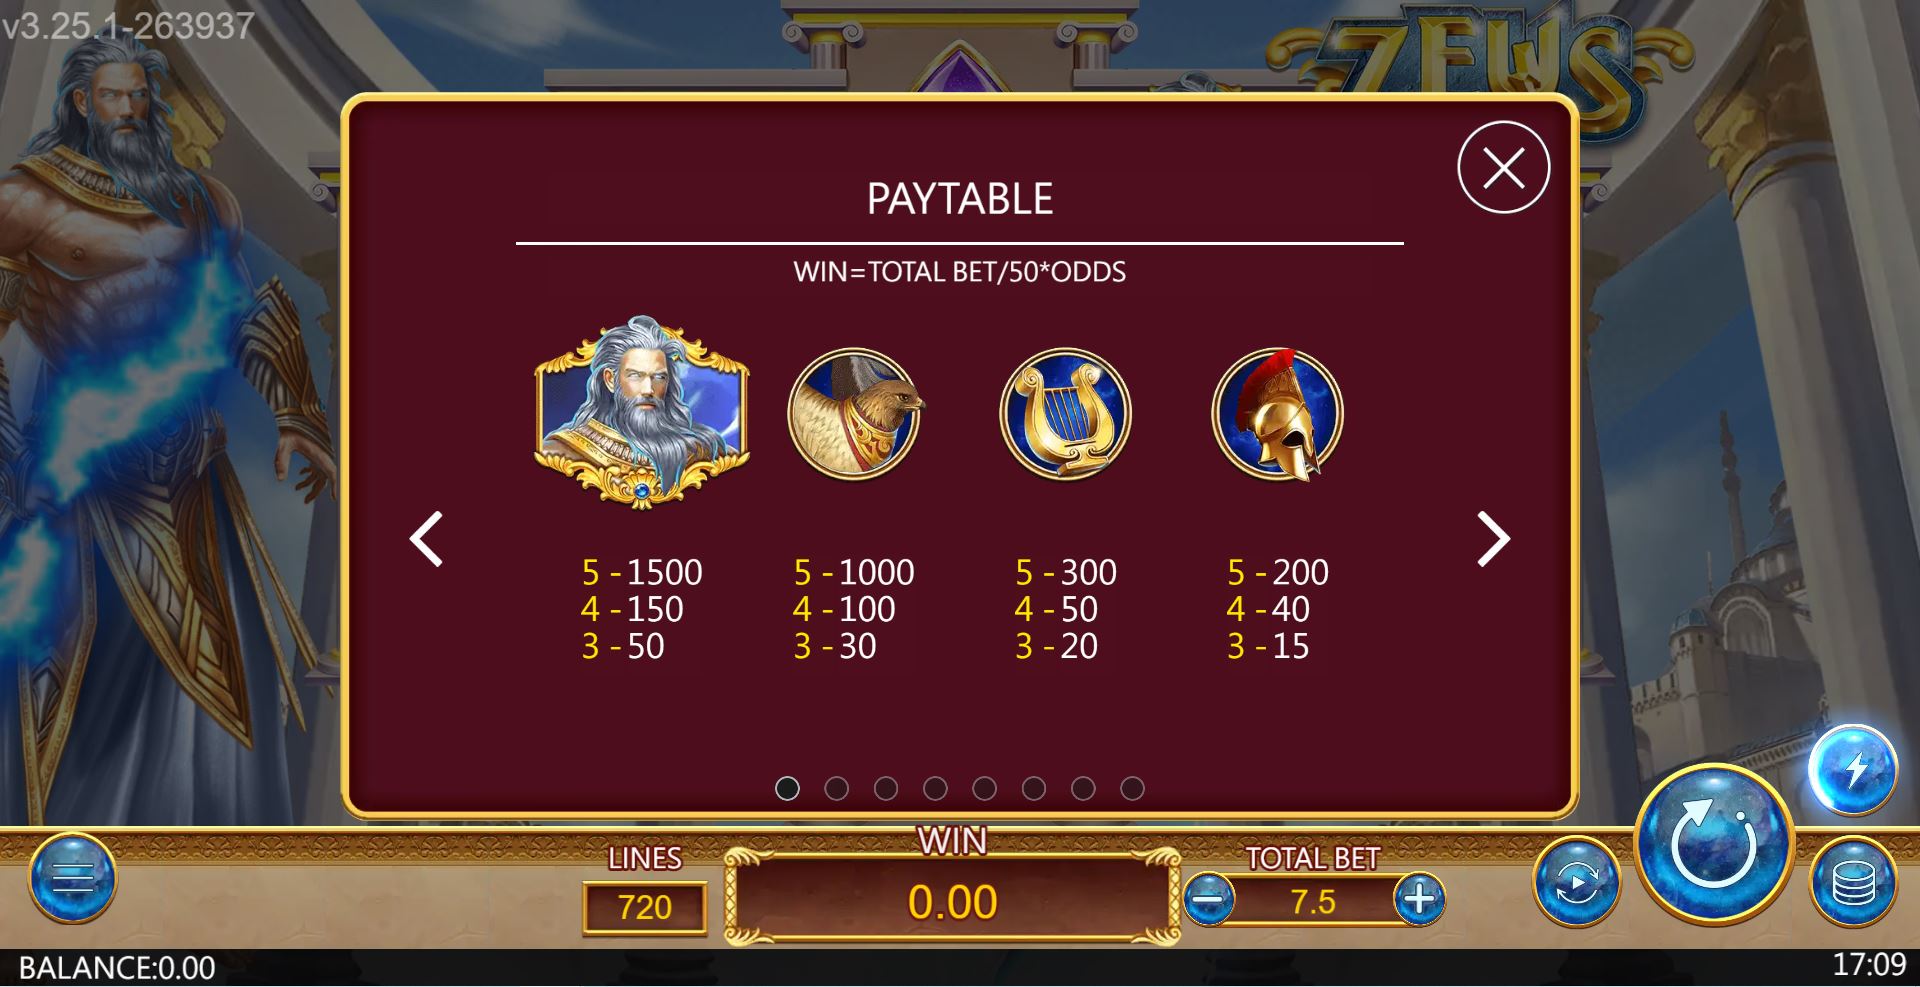Start a spin with the large spin orb
Image resolution: width=1920 pixels, height=987 pixels.
pyautogui.click(x=1714, y=844)
